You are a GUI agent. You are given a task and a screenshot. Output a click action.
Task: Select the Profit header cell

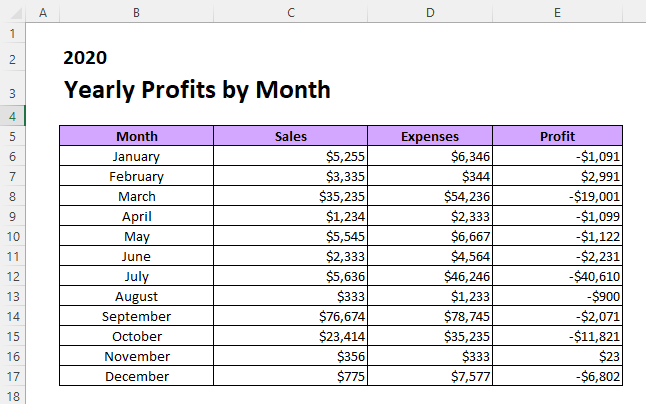pos(557,136)
